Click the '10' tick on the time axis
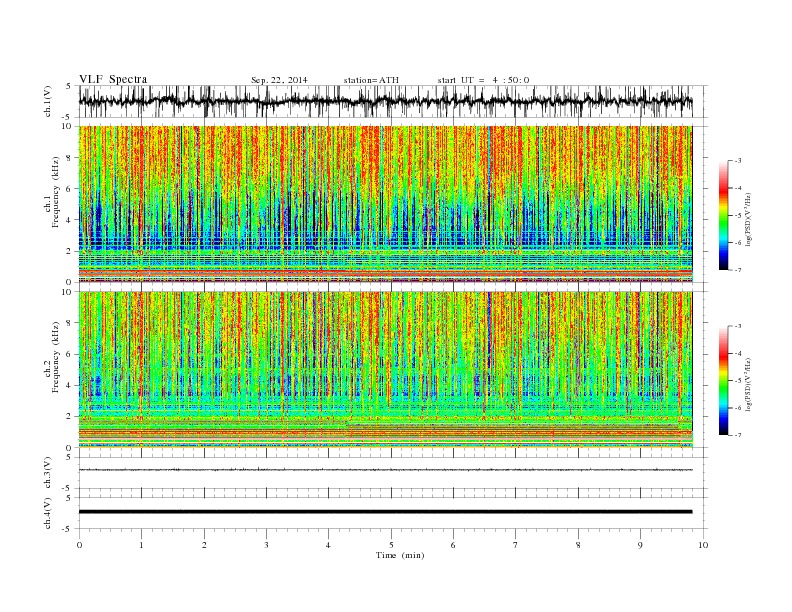This screenshot has height=612, width=792. click(703, 545)
